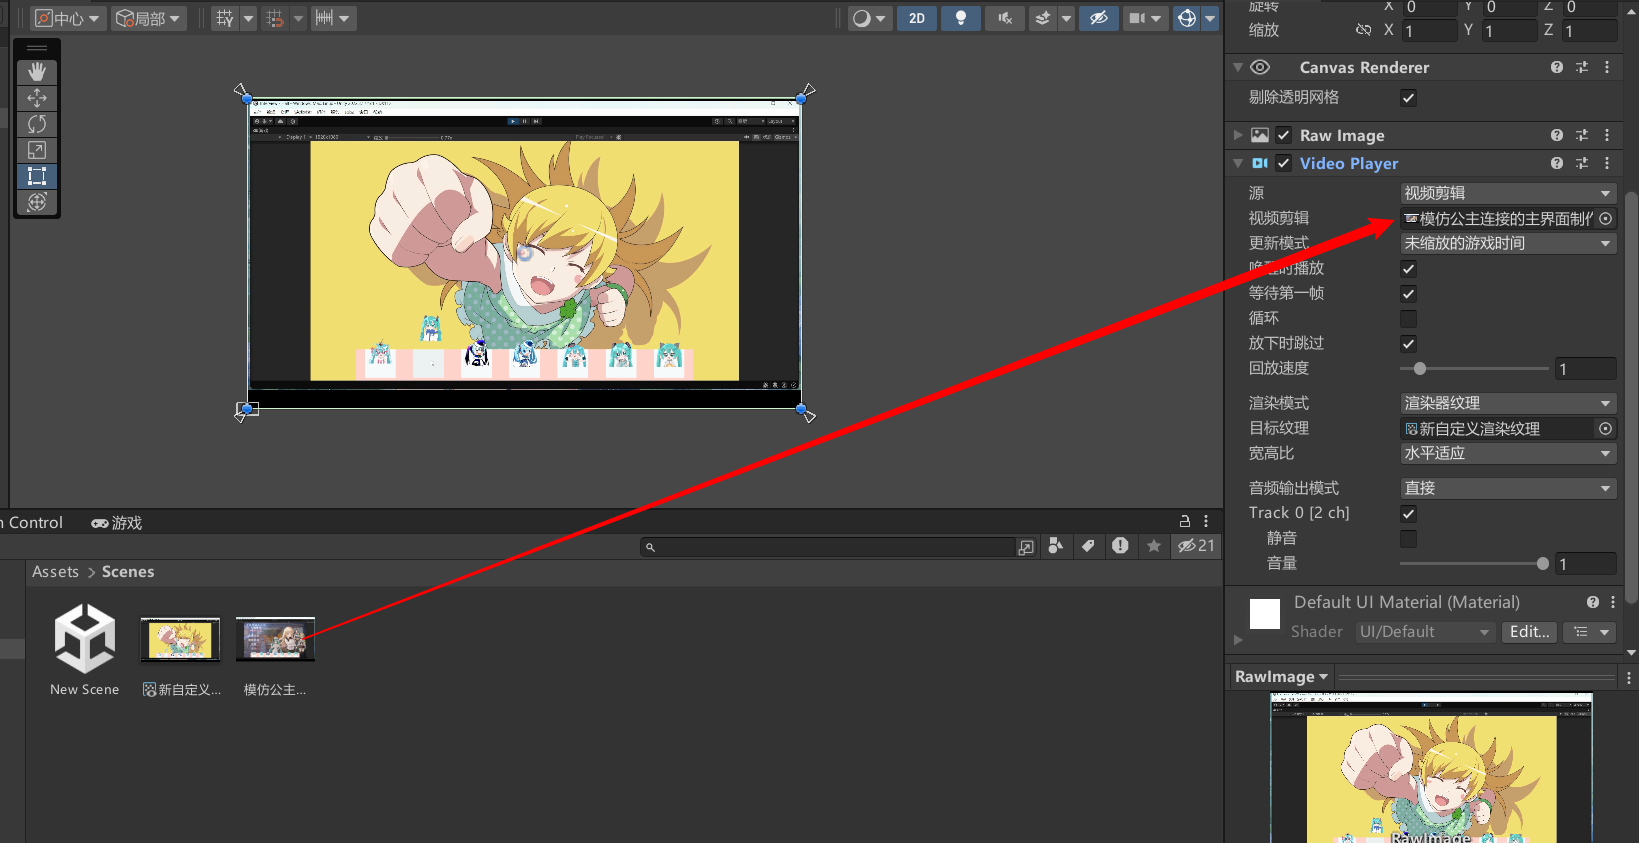Image resolution: width=1639 pixels, height=843 pixels.
Task: Open object picker for 视频剪辑 field
Action: point(1606,218)
